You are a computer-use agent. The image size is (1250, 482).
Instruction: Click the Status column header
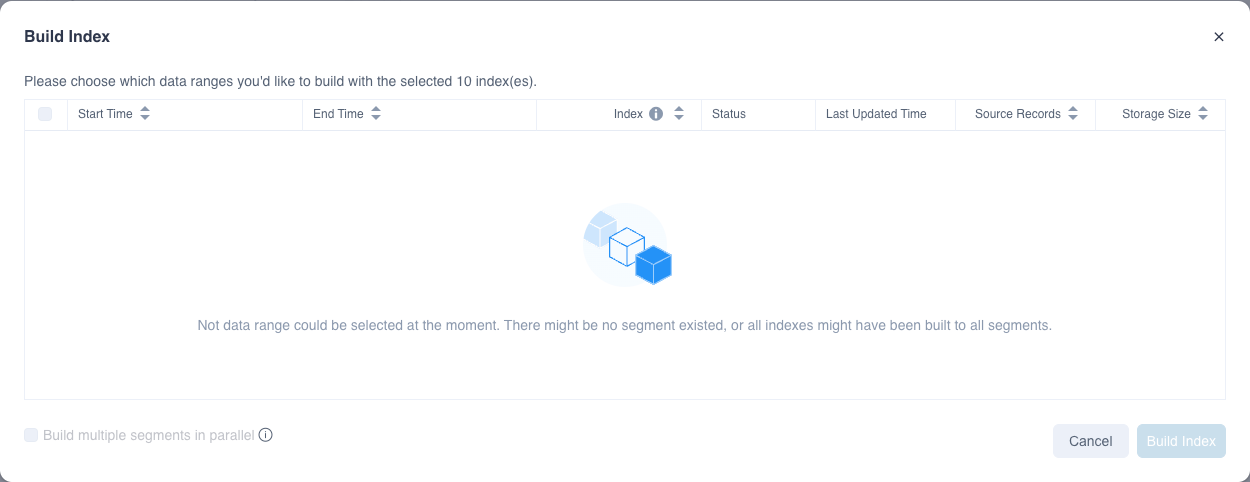[729, 114]
